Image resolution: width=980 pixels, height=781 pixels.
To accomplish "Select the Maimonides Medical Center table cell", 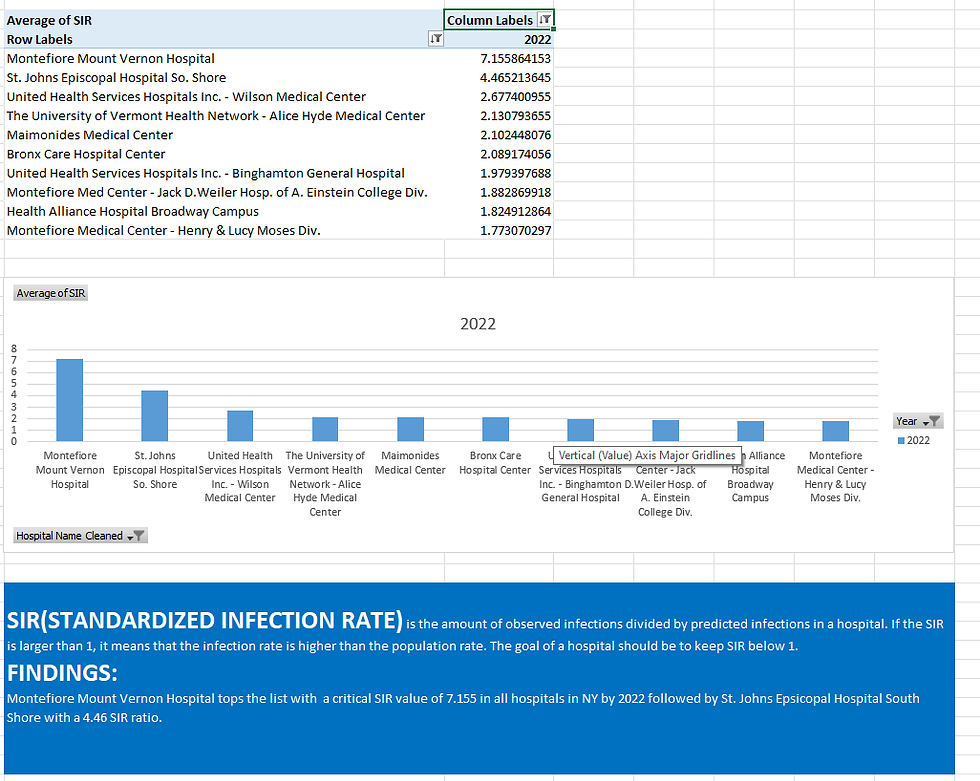I will (224, 135).
